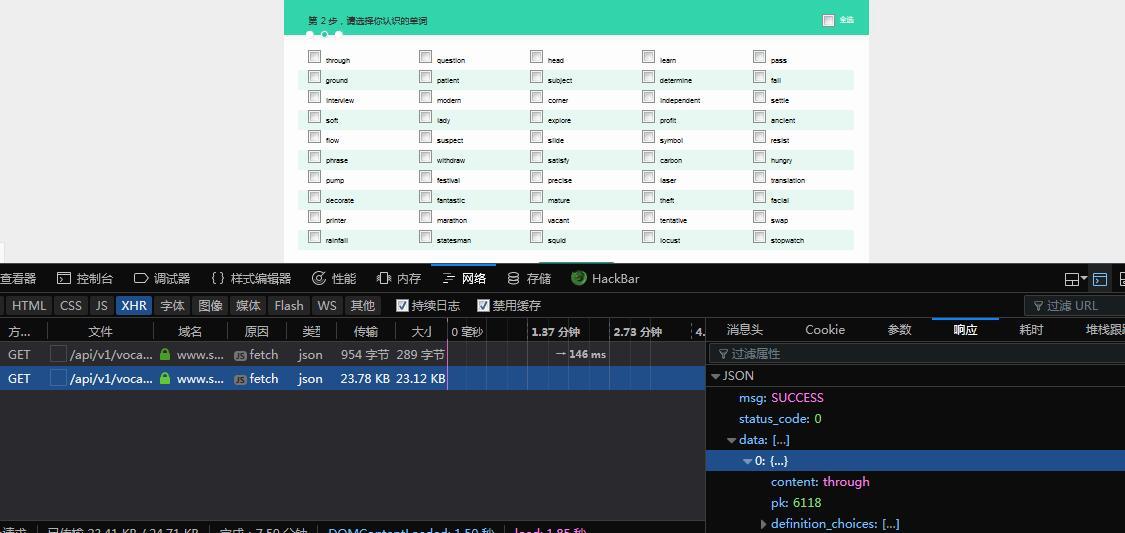The width and height of the screenshot is (1125, 533).
Task: Click the 'msg: SUCCESS' JSON line
Action: (x=781, y=397)
